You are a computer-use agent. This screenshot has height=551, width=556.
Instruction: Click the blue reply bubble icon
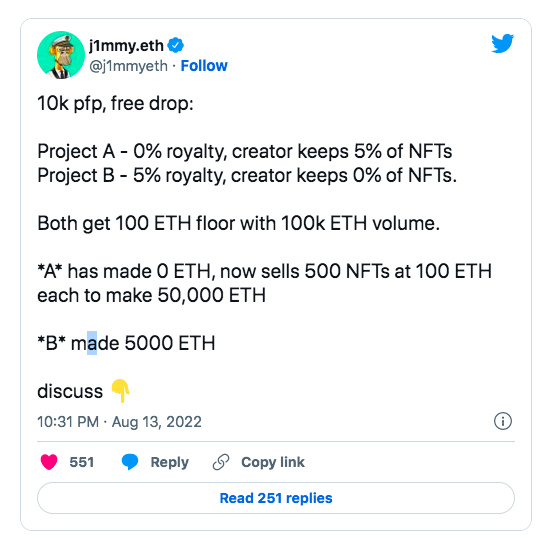[x=130, y=462]
